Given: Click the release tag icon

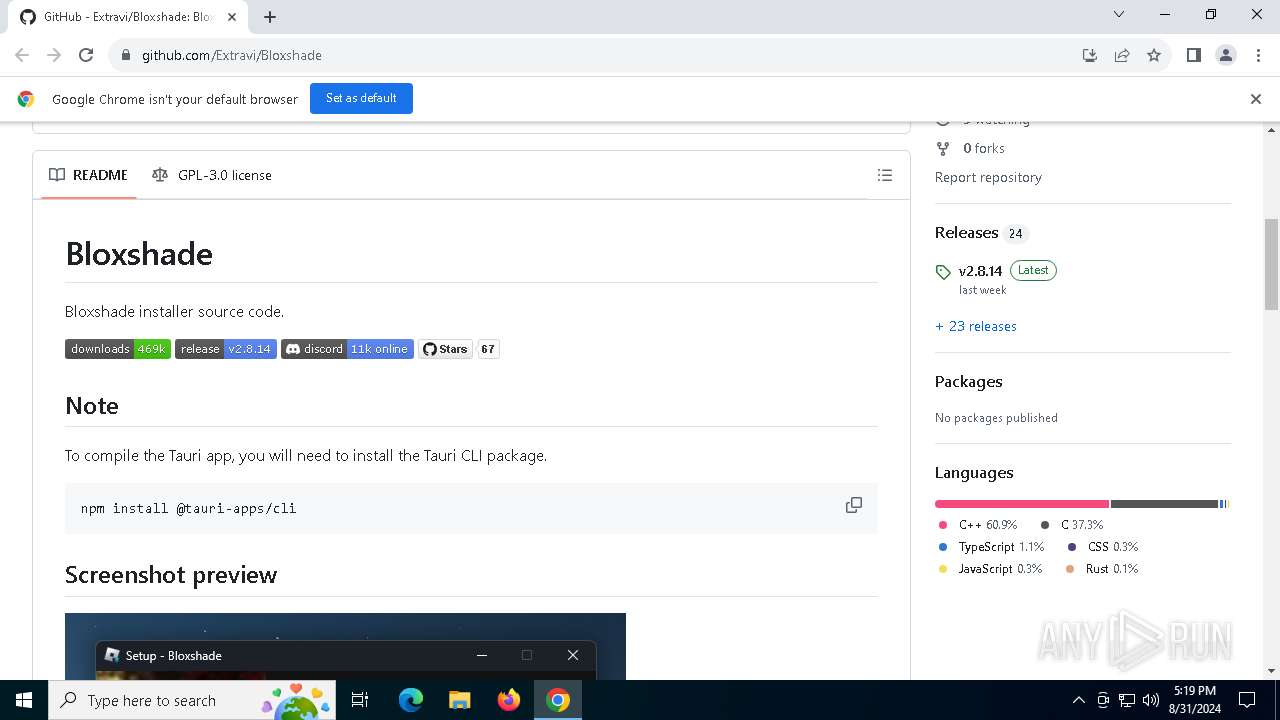Looking at the screenshot, I should 943,272.
